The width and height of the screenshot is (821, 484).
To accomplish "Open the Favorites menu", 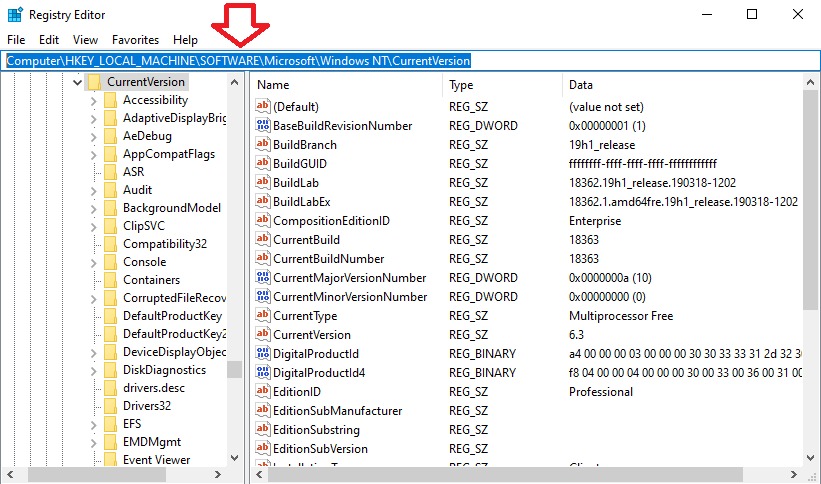I will pos(135,40).
